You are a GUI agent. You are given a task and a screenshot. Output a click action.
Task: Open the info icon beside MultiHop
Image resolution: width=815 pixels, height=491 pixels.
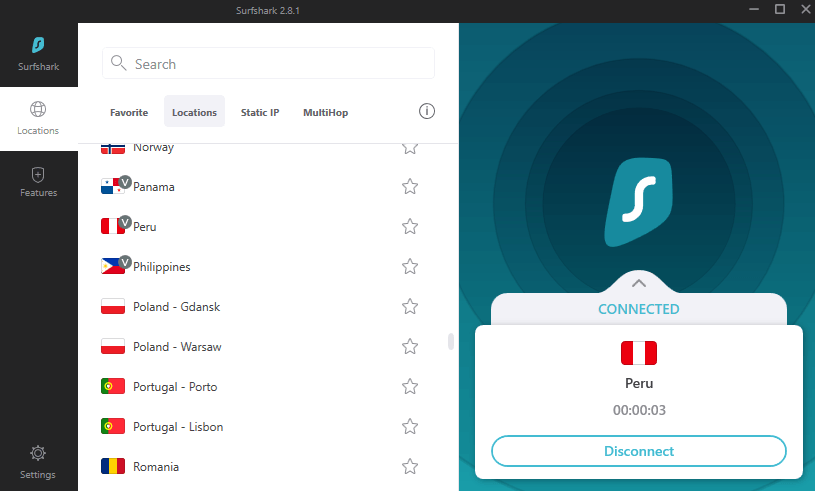[x=427, y=111]
